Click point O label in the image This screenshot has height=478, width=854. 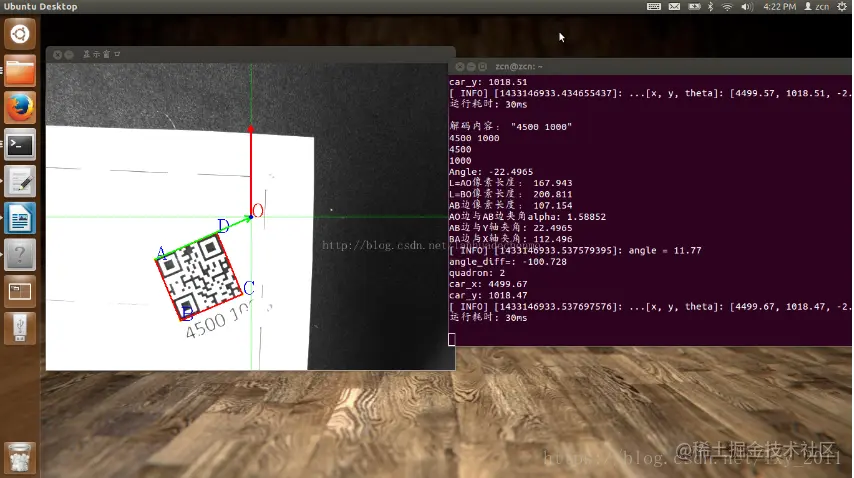258,211
